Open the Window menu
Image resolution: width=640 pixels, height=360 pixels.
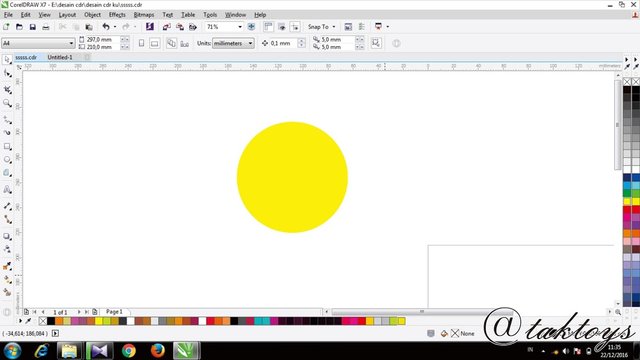pyautogui.click(x=236, y=15)
